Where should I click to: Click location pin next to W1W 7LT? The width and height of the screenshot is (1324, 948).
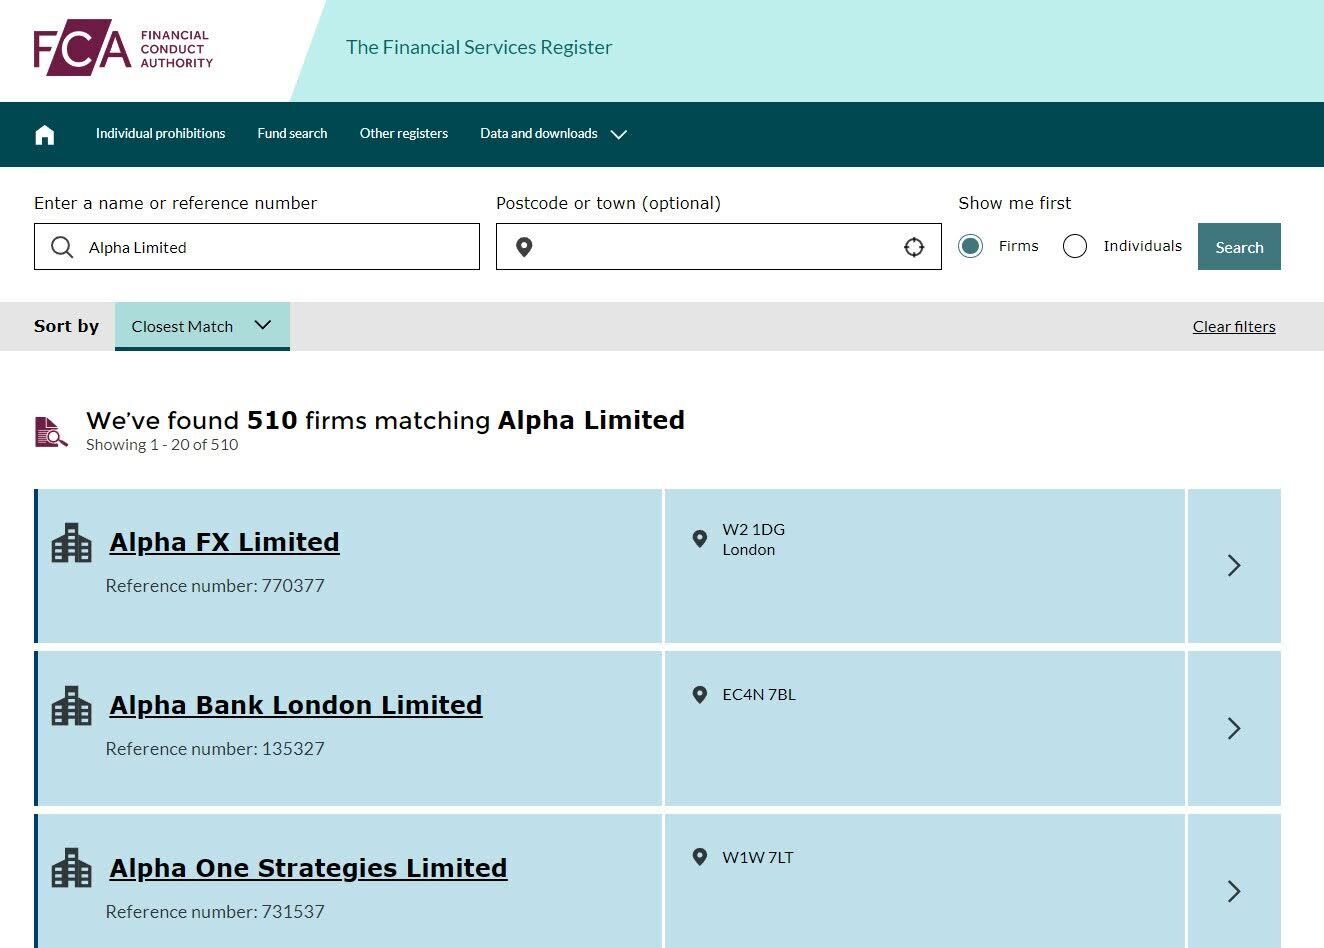[700, 857]
